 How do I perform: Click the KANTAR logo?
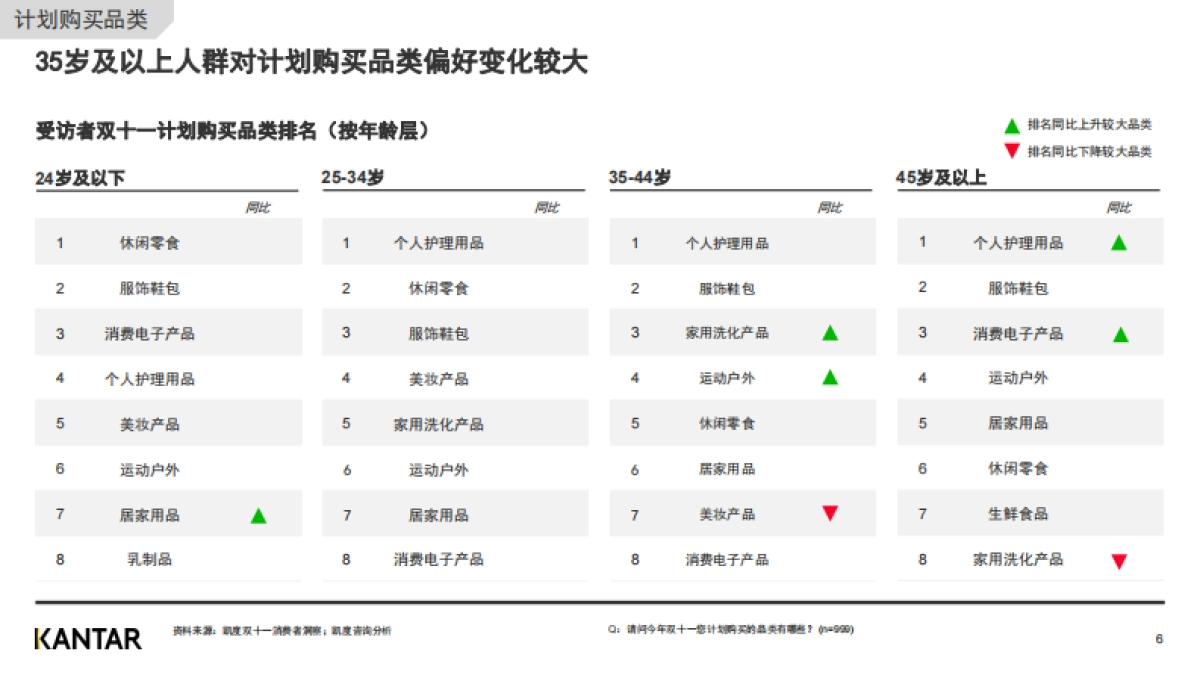pyautogui.click(x=86, y=635)
